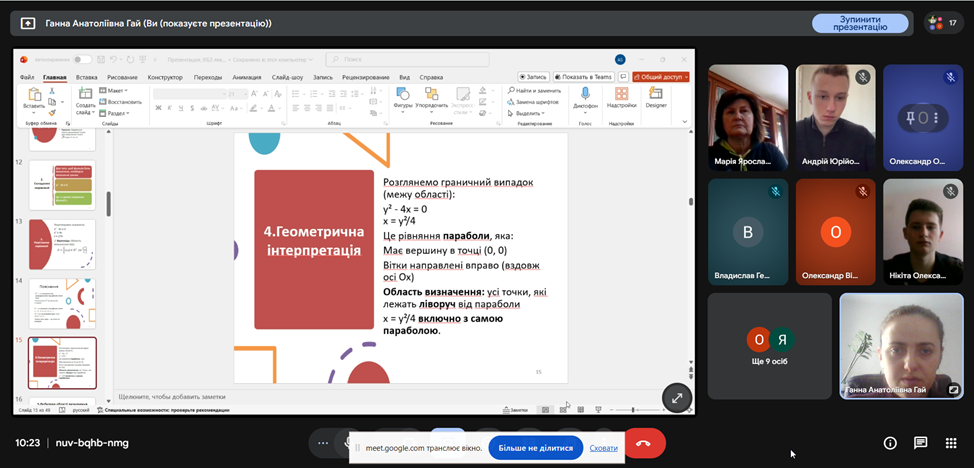
Task: Open more options three-dot menu
Action: [x=322, y=443]
